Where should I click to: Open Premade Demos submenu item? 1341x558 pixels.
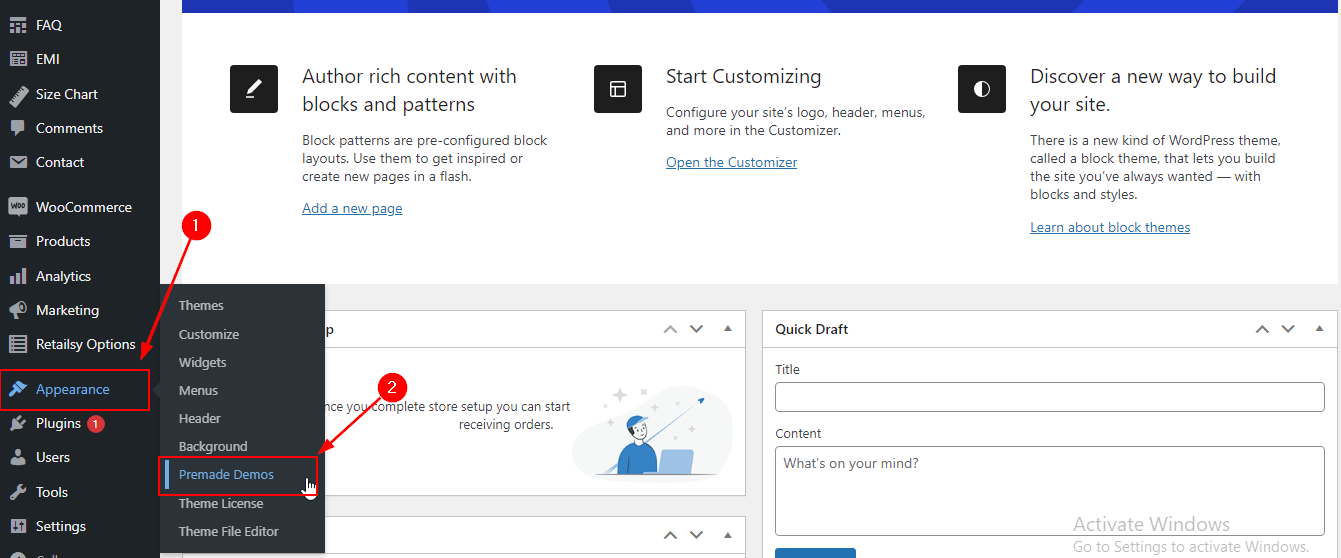[226, 475]
